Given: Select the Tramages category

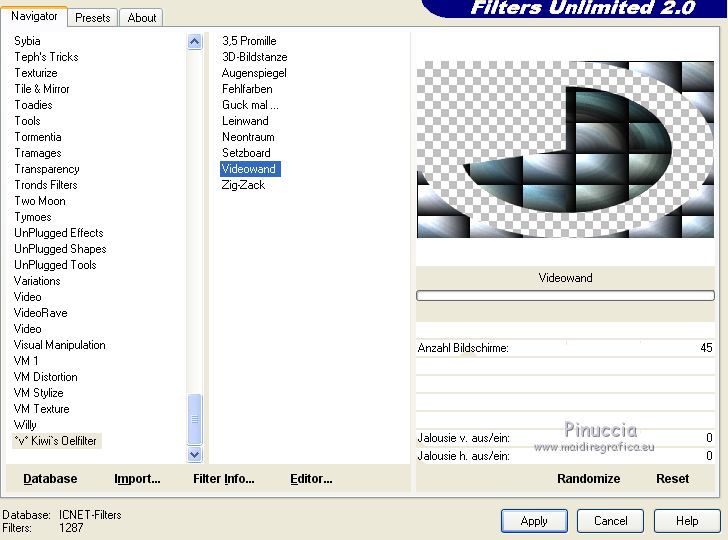Looking at the screenshot, I should click(38, 153).
